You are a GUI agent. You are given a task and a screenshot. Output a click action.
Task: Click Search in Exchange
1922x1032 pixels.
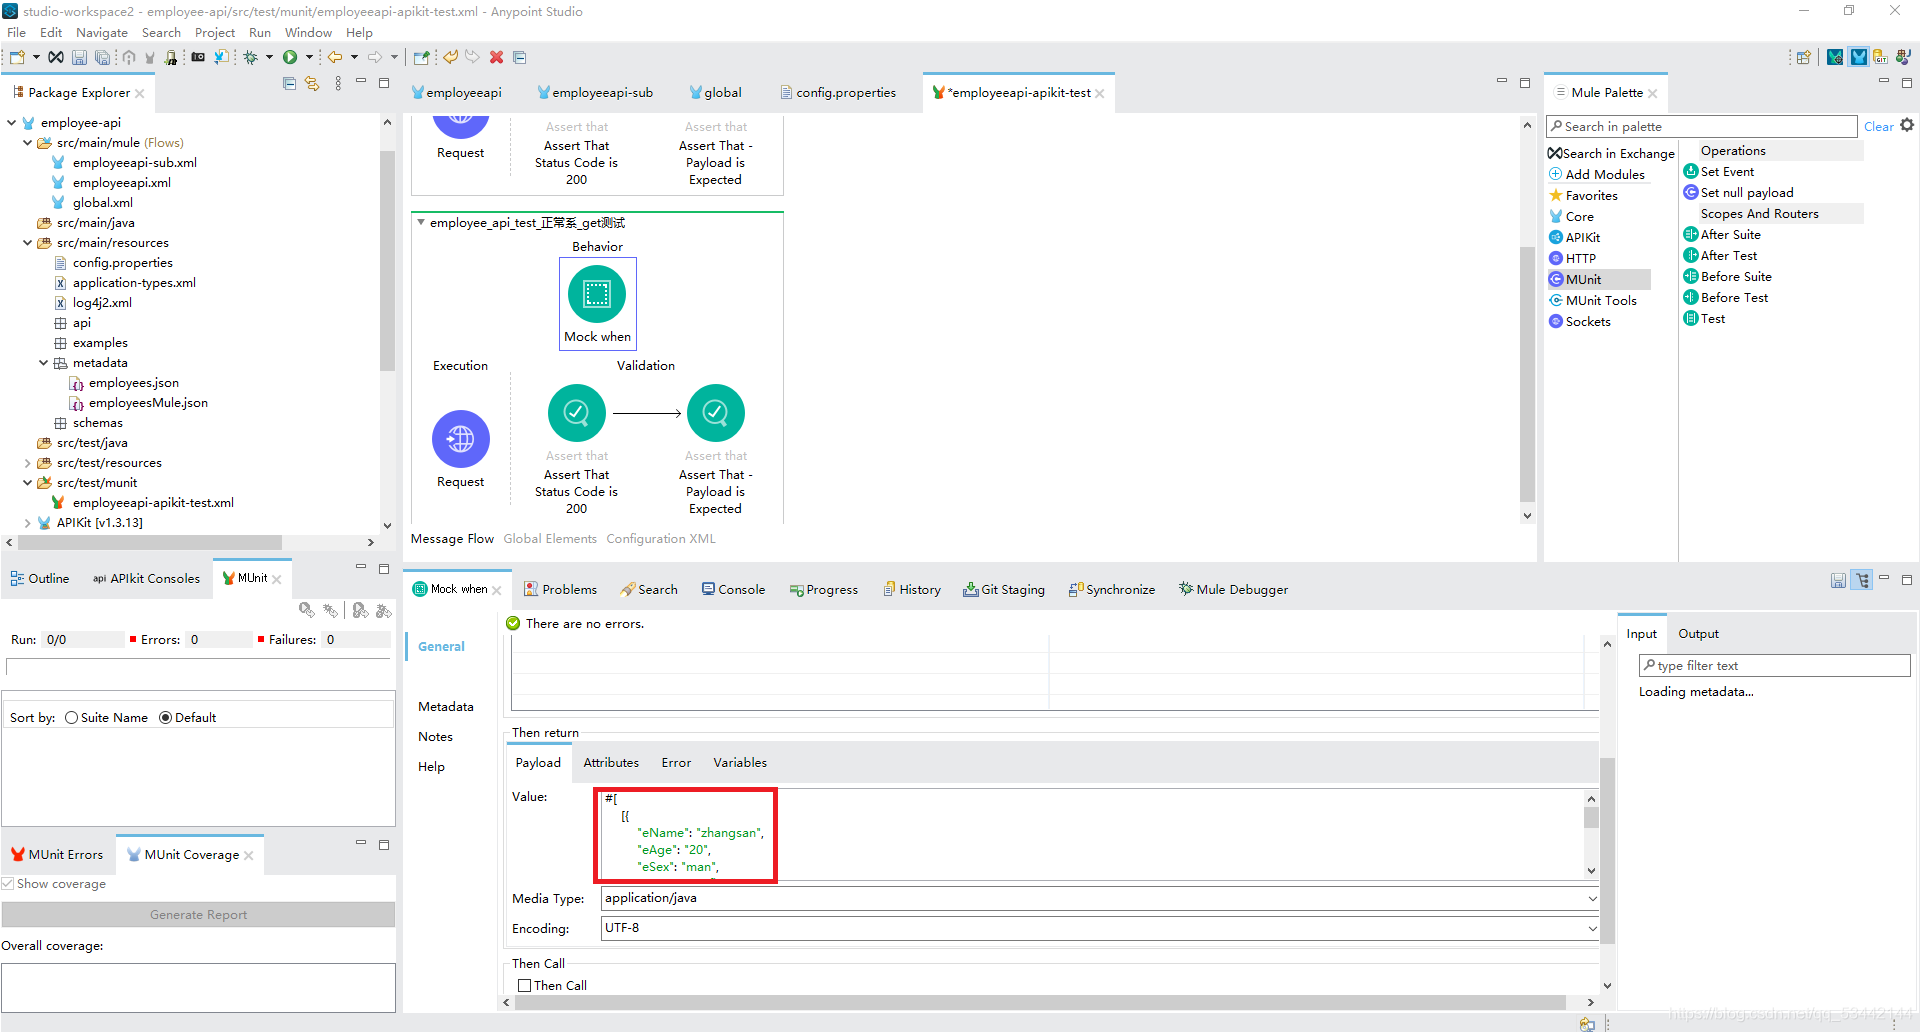coord(1611,153)
